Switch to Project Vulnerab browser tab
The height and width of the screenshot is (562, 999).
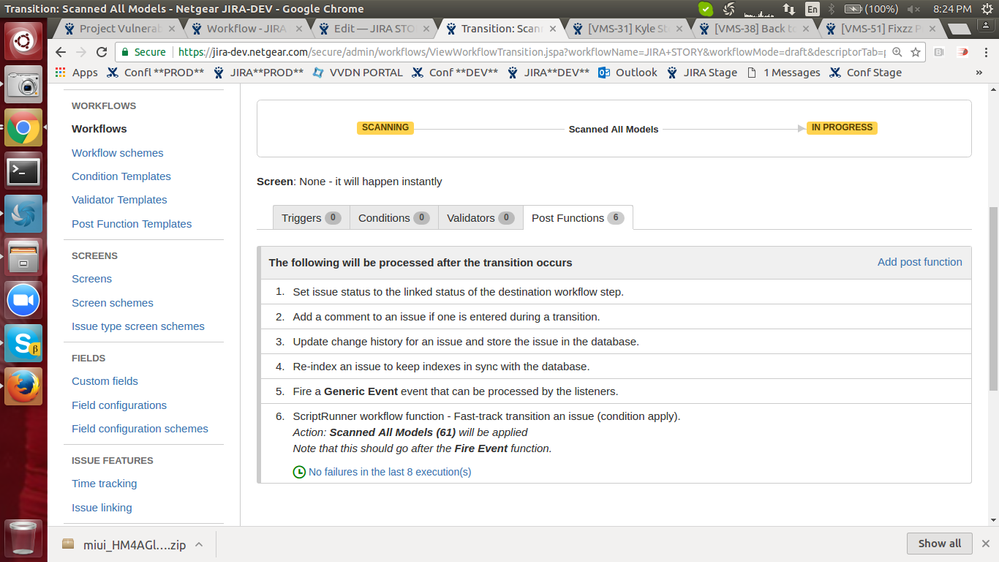pos(119,29)
